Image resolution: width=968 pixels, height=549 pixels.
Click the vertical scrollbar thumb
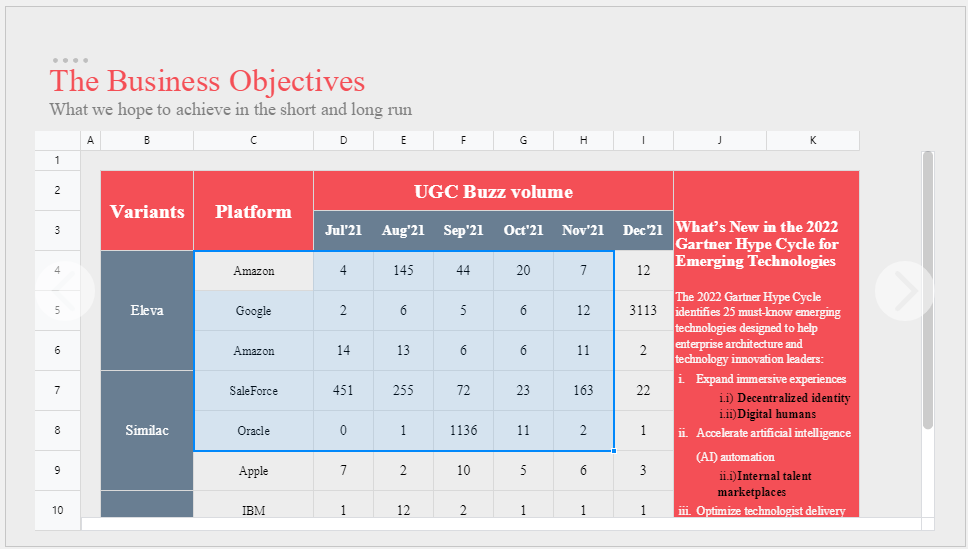(x=927, y=290)
